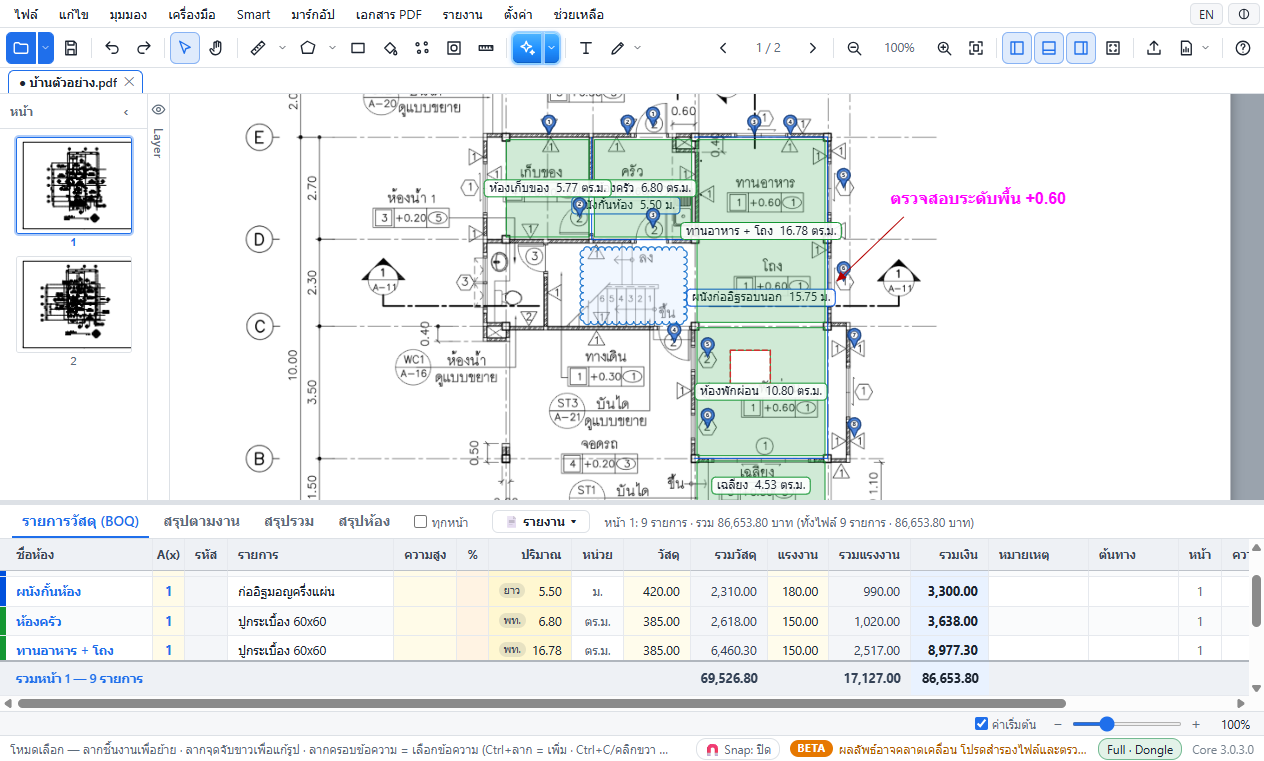Select the Text annotation tool
This screenshot has width=1264, height=761.
586,48
